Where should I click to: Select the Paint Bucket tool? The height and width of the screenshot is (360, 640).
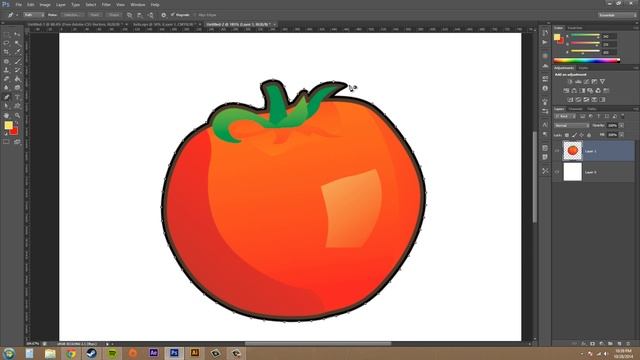point(17,79)
